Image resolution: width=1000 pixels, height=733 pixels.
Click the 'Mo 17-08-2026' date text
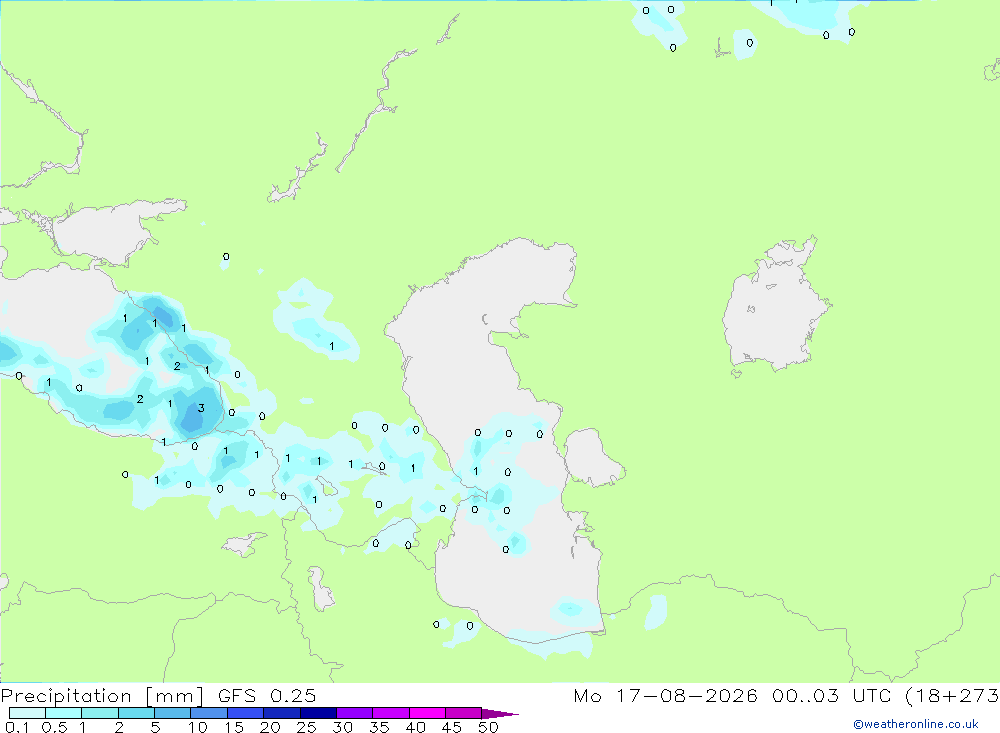(x=666, y=696)
